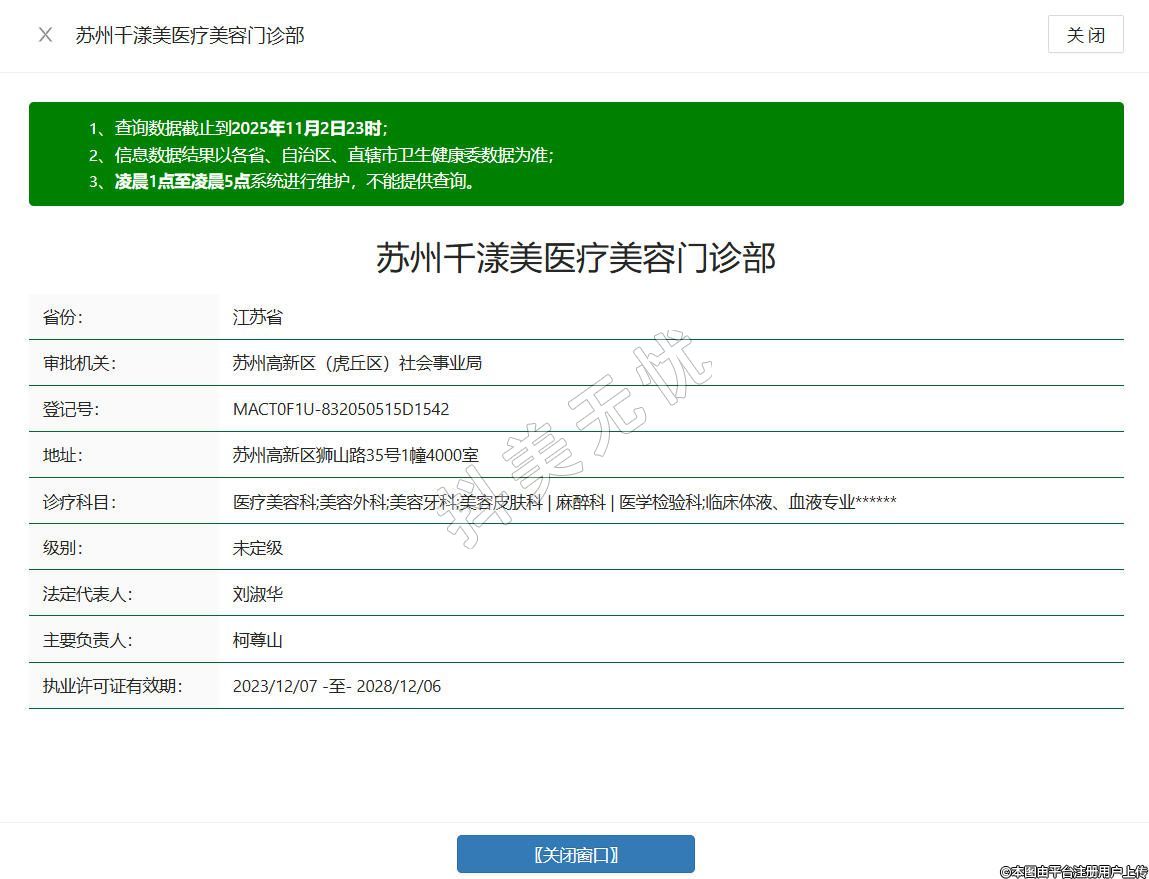Select main person in charge 柯尊山
Viewport: 1149px width, 879px height.
pos(258,640)
